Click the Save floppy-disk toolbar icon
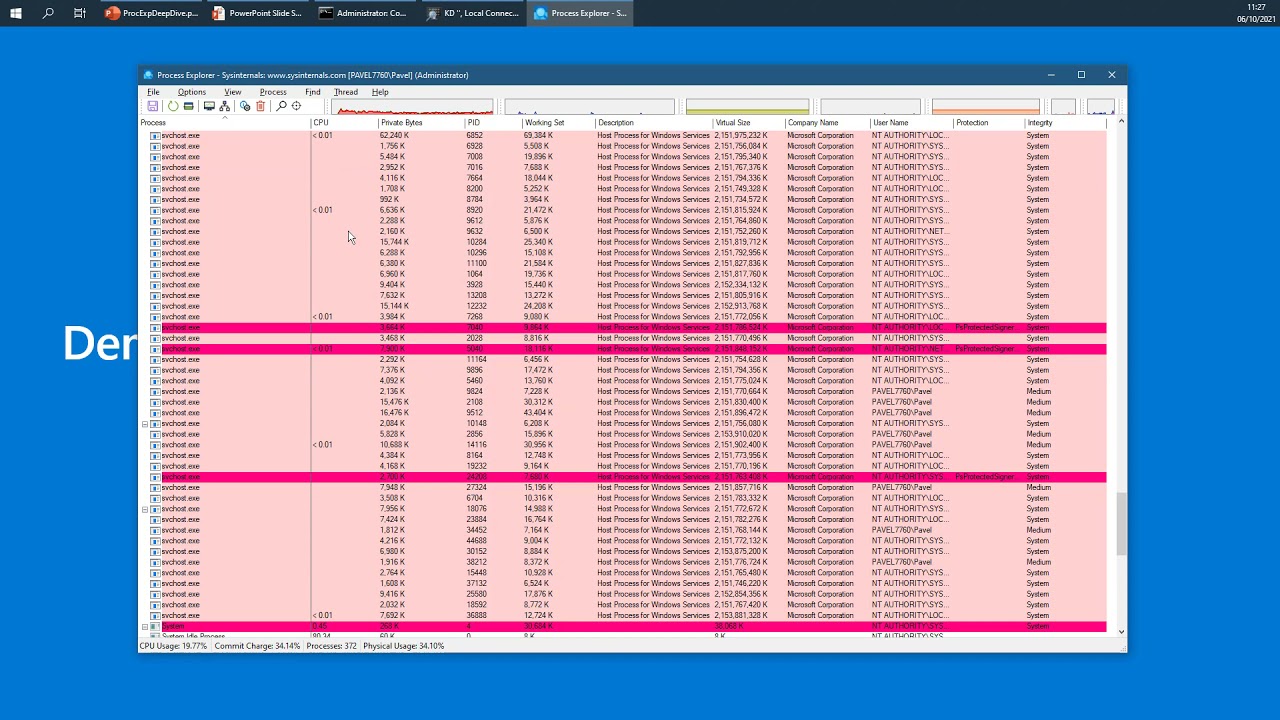Viewport: 1280px width, 720px height. tap(153, 106)
